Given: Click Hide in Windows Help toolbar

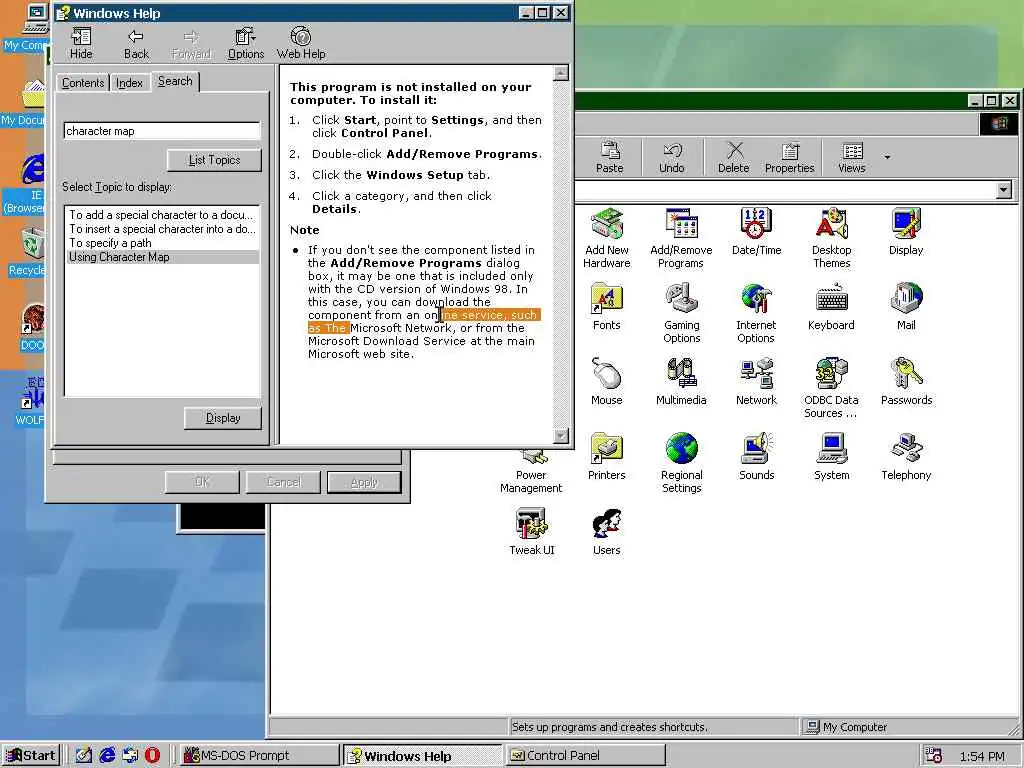Looking at the screenshot, I should pos(81,44).
